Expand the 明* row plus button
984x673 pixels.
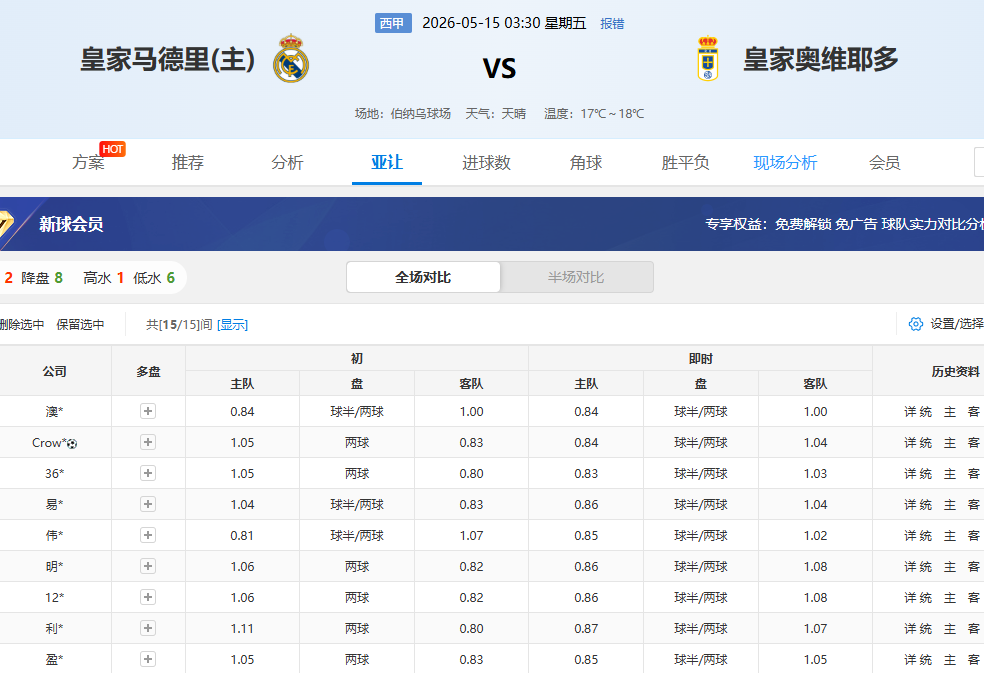pyautogui.click(x=148, y=566)
